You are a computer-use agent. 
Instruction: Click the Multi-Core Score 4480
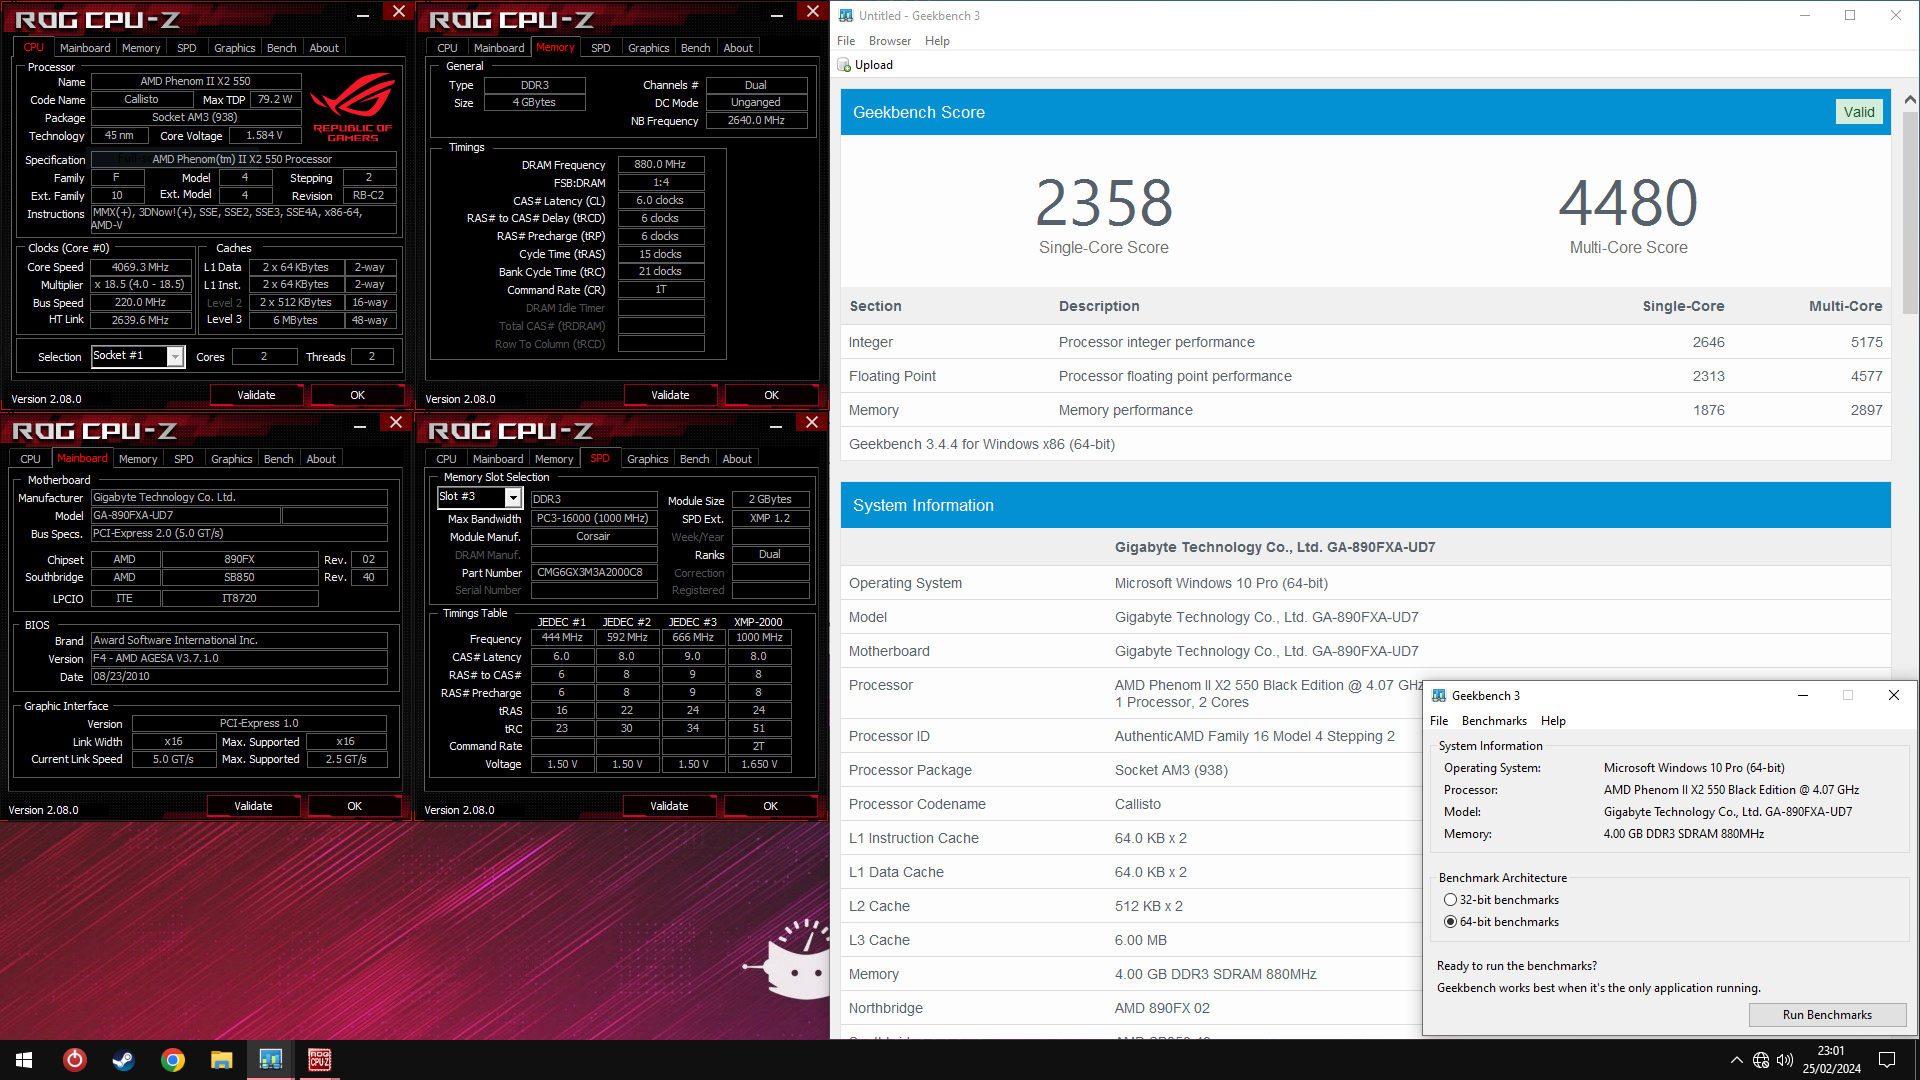[x=1628, y=203]
